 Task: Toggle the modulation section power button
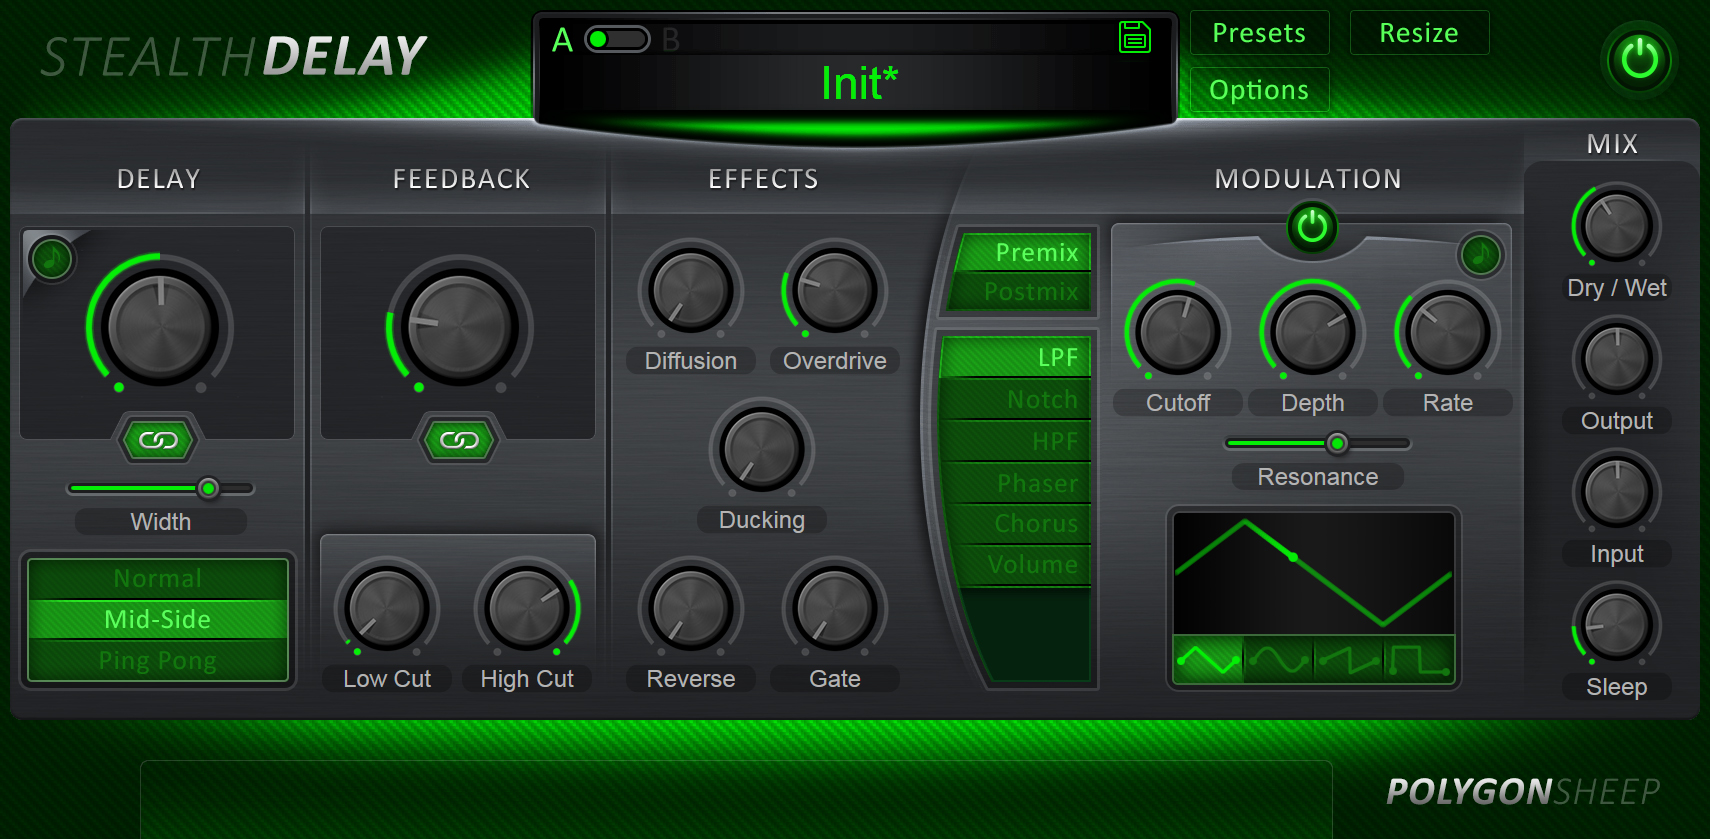click(1312, 228)
